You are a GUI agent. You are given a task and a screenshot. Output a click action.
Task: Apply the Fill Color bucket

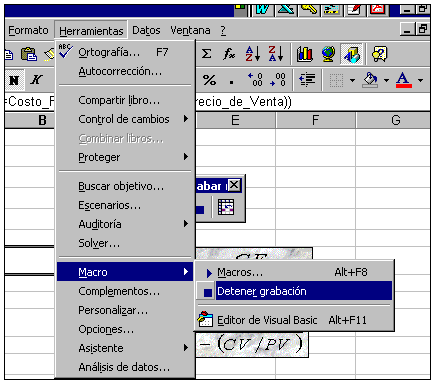click(x=370, y=80)
